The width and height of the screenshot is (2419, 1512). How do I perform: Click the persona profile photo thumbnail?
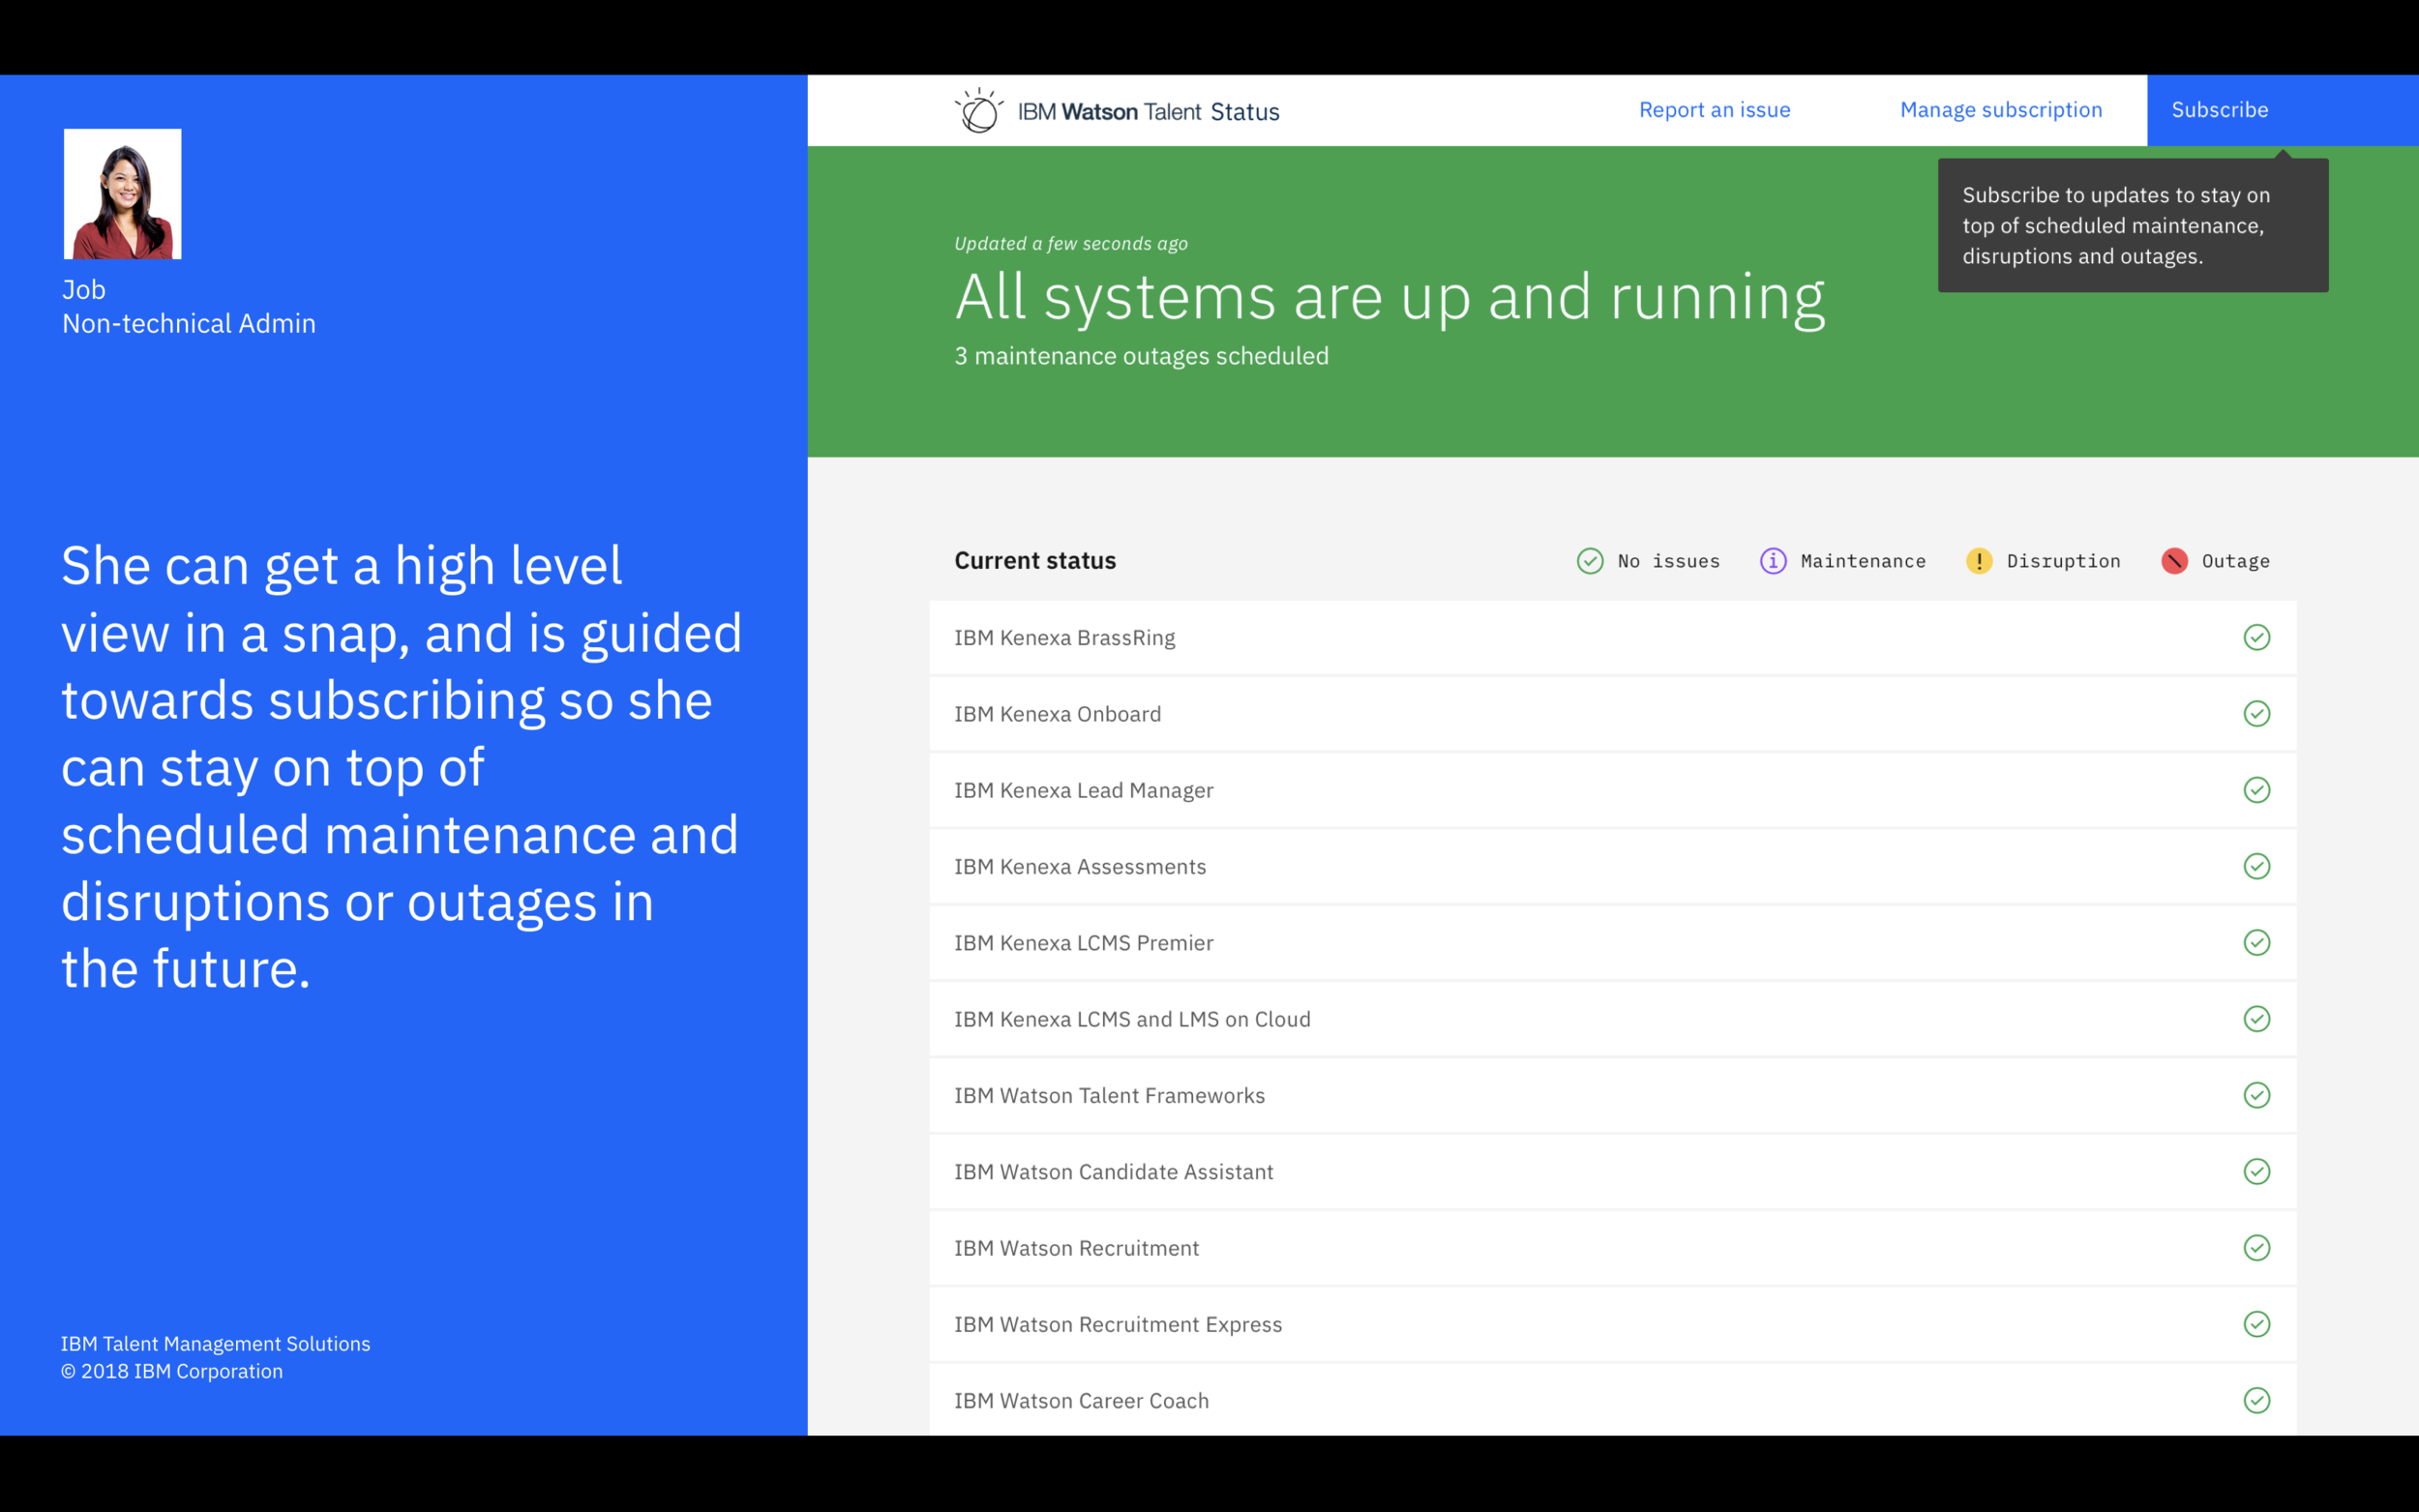(123, 194)
